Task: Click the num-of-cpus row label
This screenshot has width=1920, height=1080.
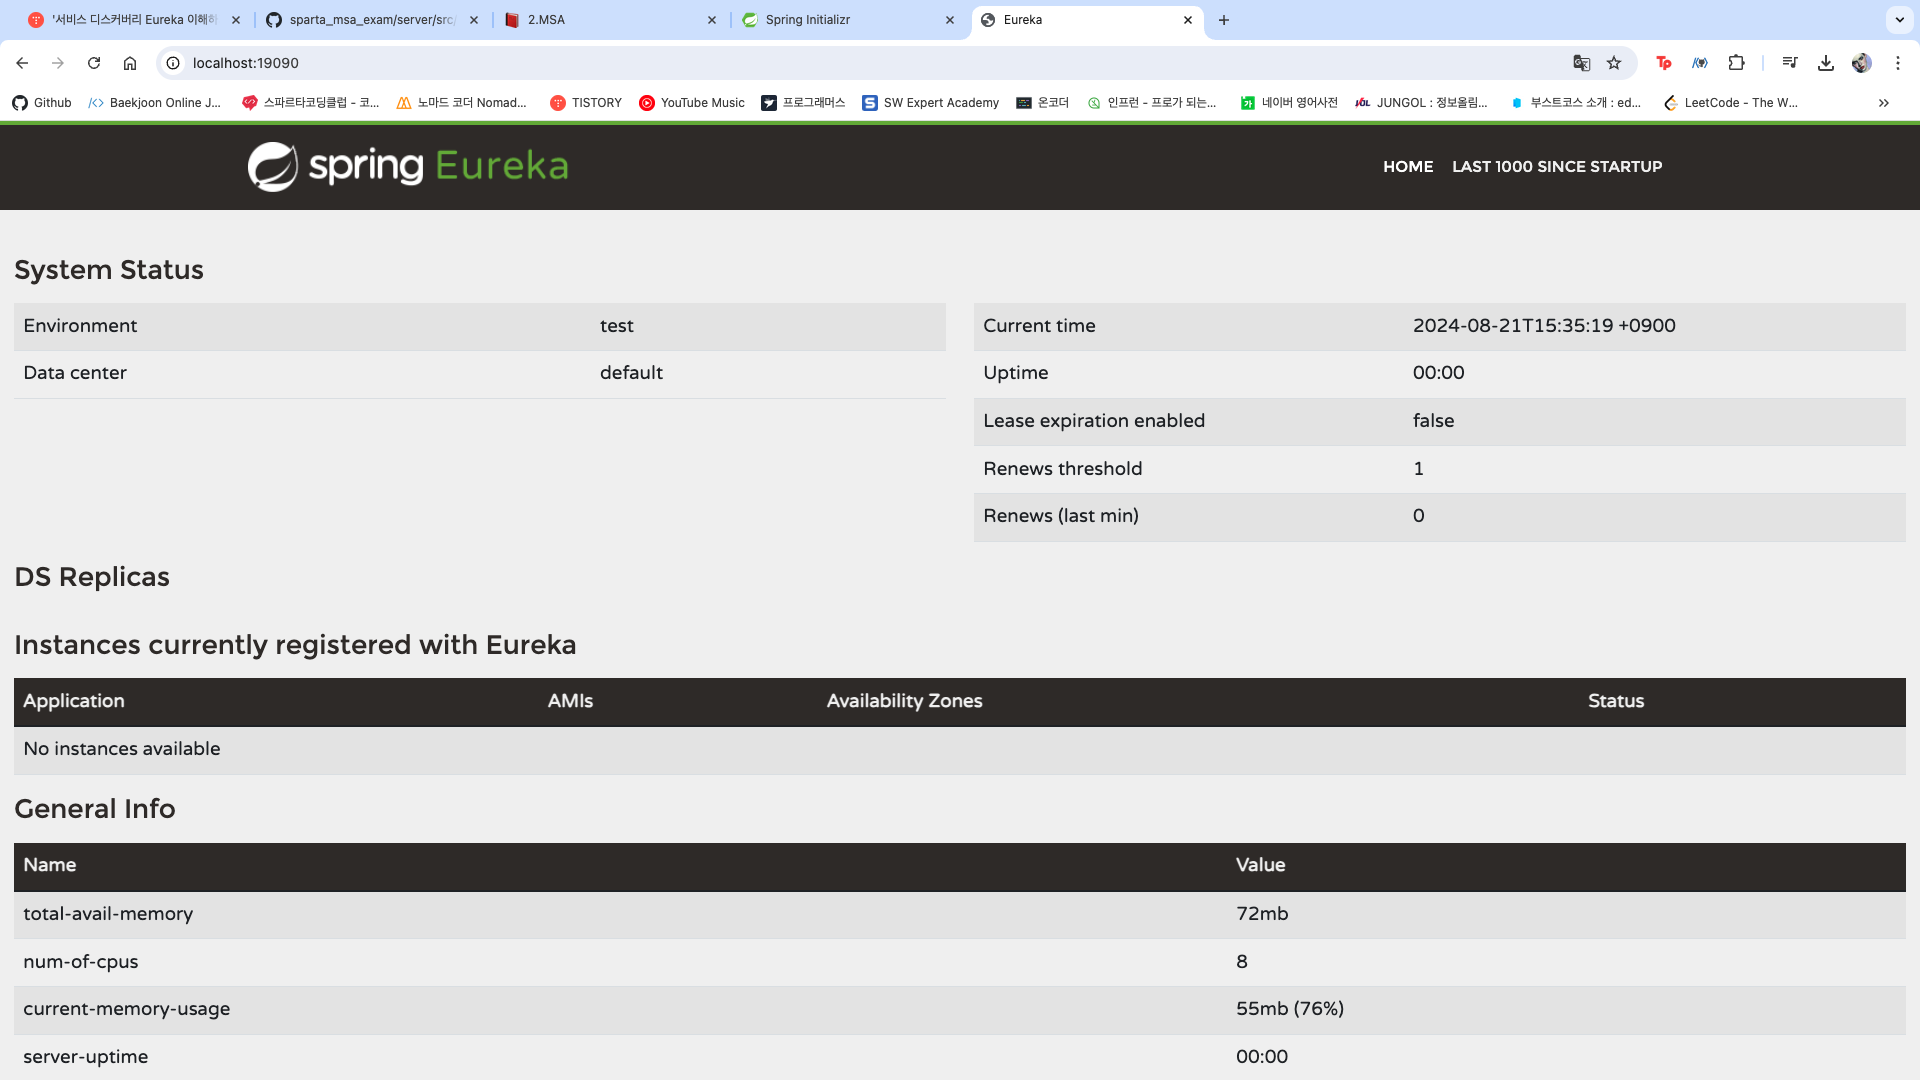Action: pyautogui.click(x=81, y=962)
